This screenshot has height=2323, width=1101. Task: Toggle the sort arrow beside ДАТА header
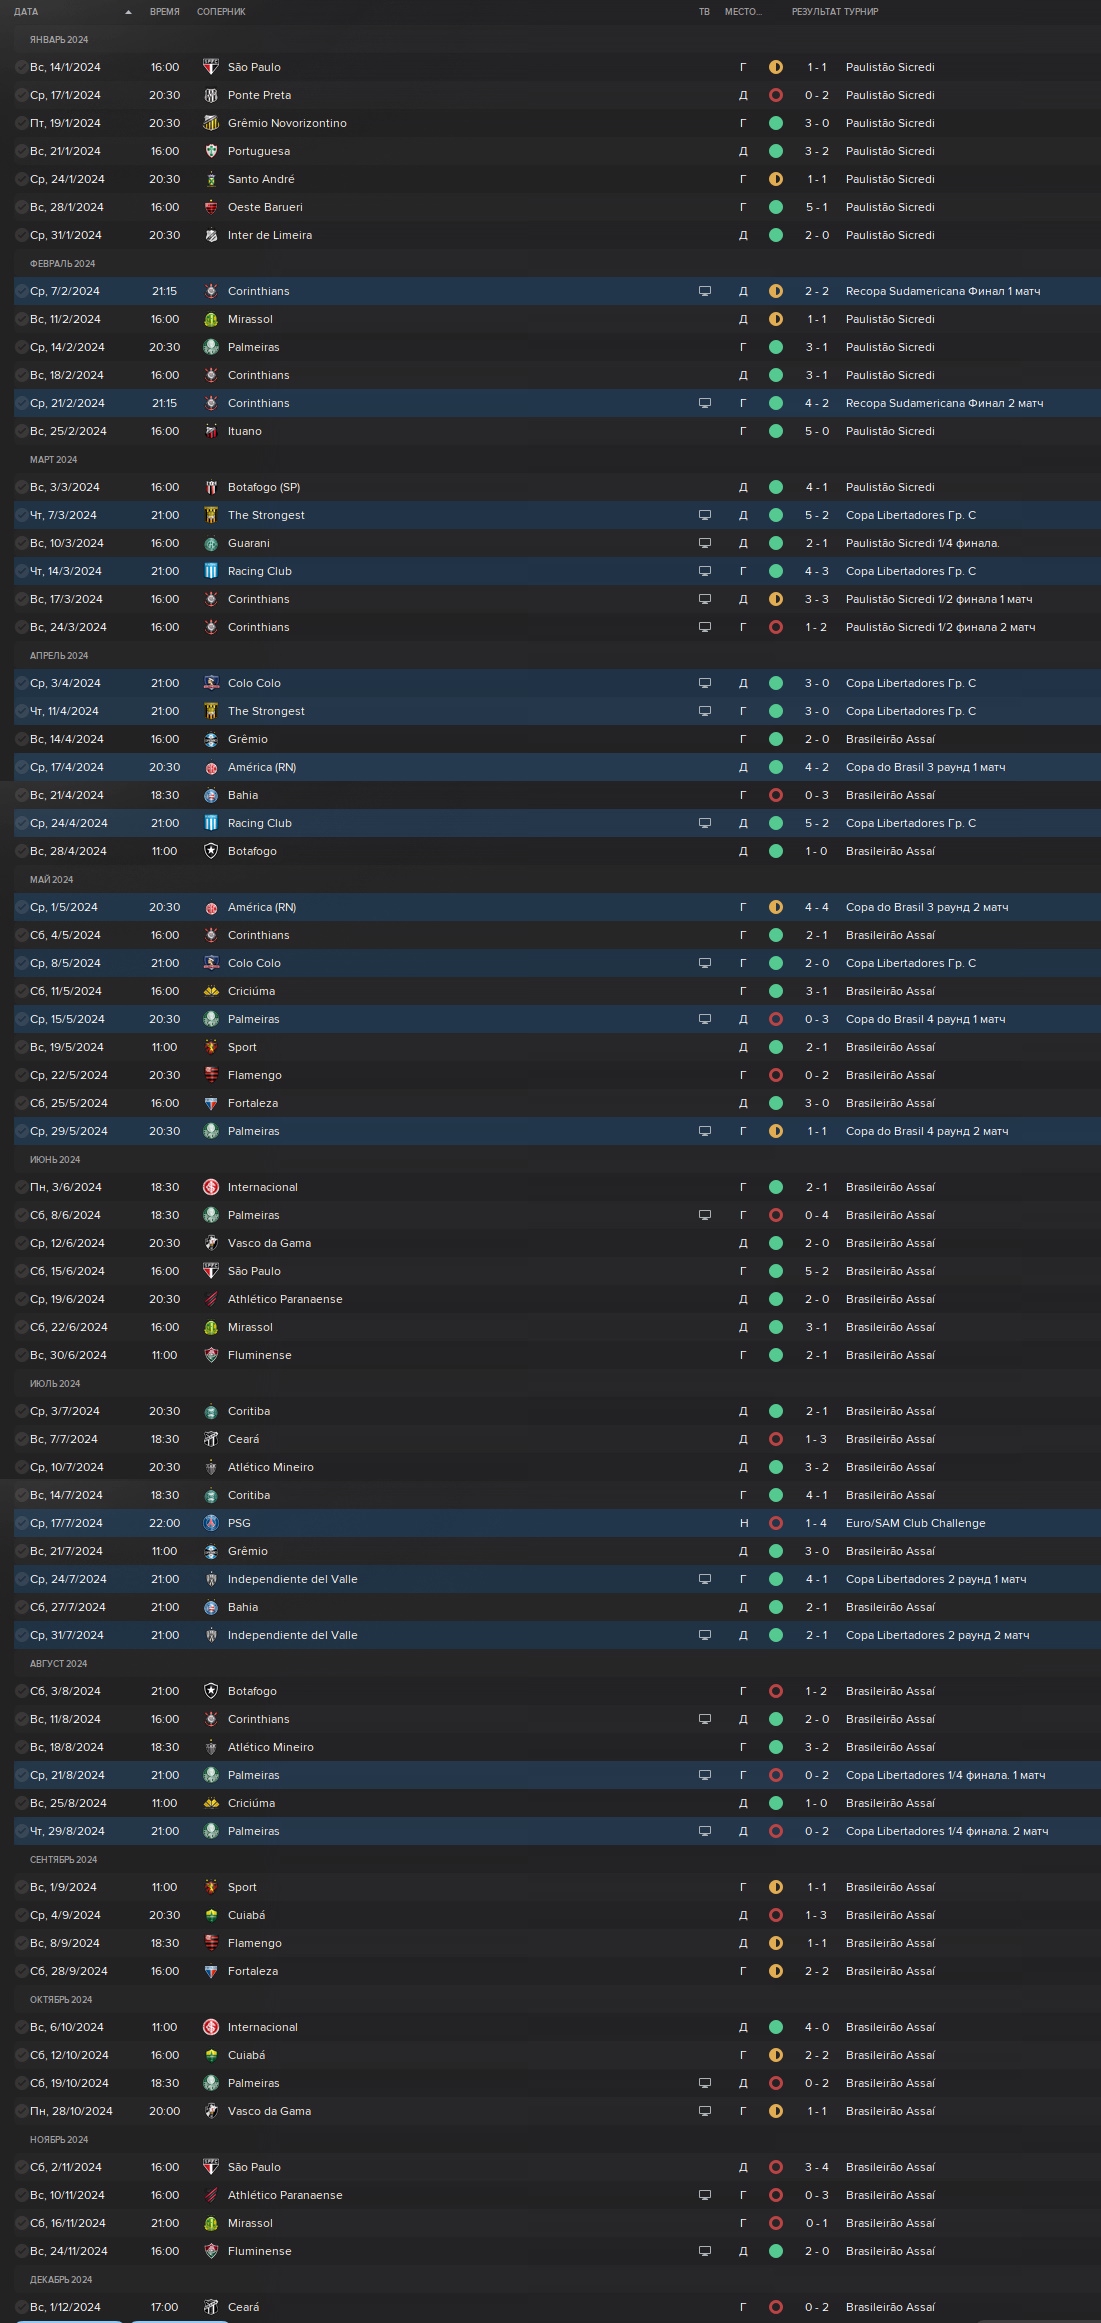tap(128, 12)
